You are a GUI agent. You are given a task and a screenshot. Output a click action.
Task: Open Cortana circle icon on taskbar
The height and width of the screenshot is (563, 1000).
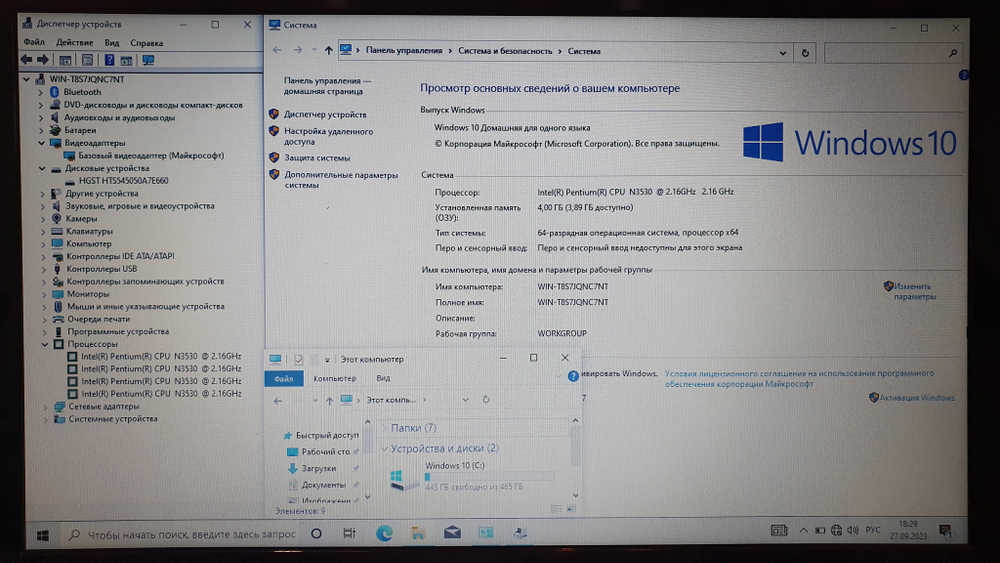point(316,533)
